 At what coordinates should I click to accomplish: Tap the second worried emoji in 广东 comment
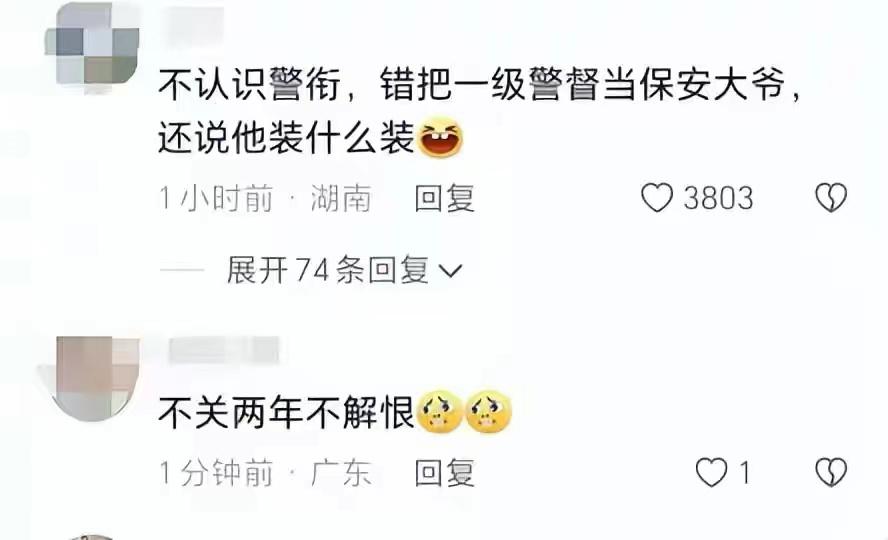(x=489, y=412)
